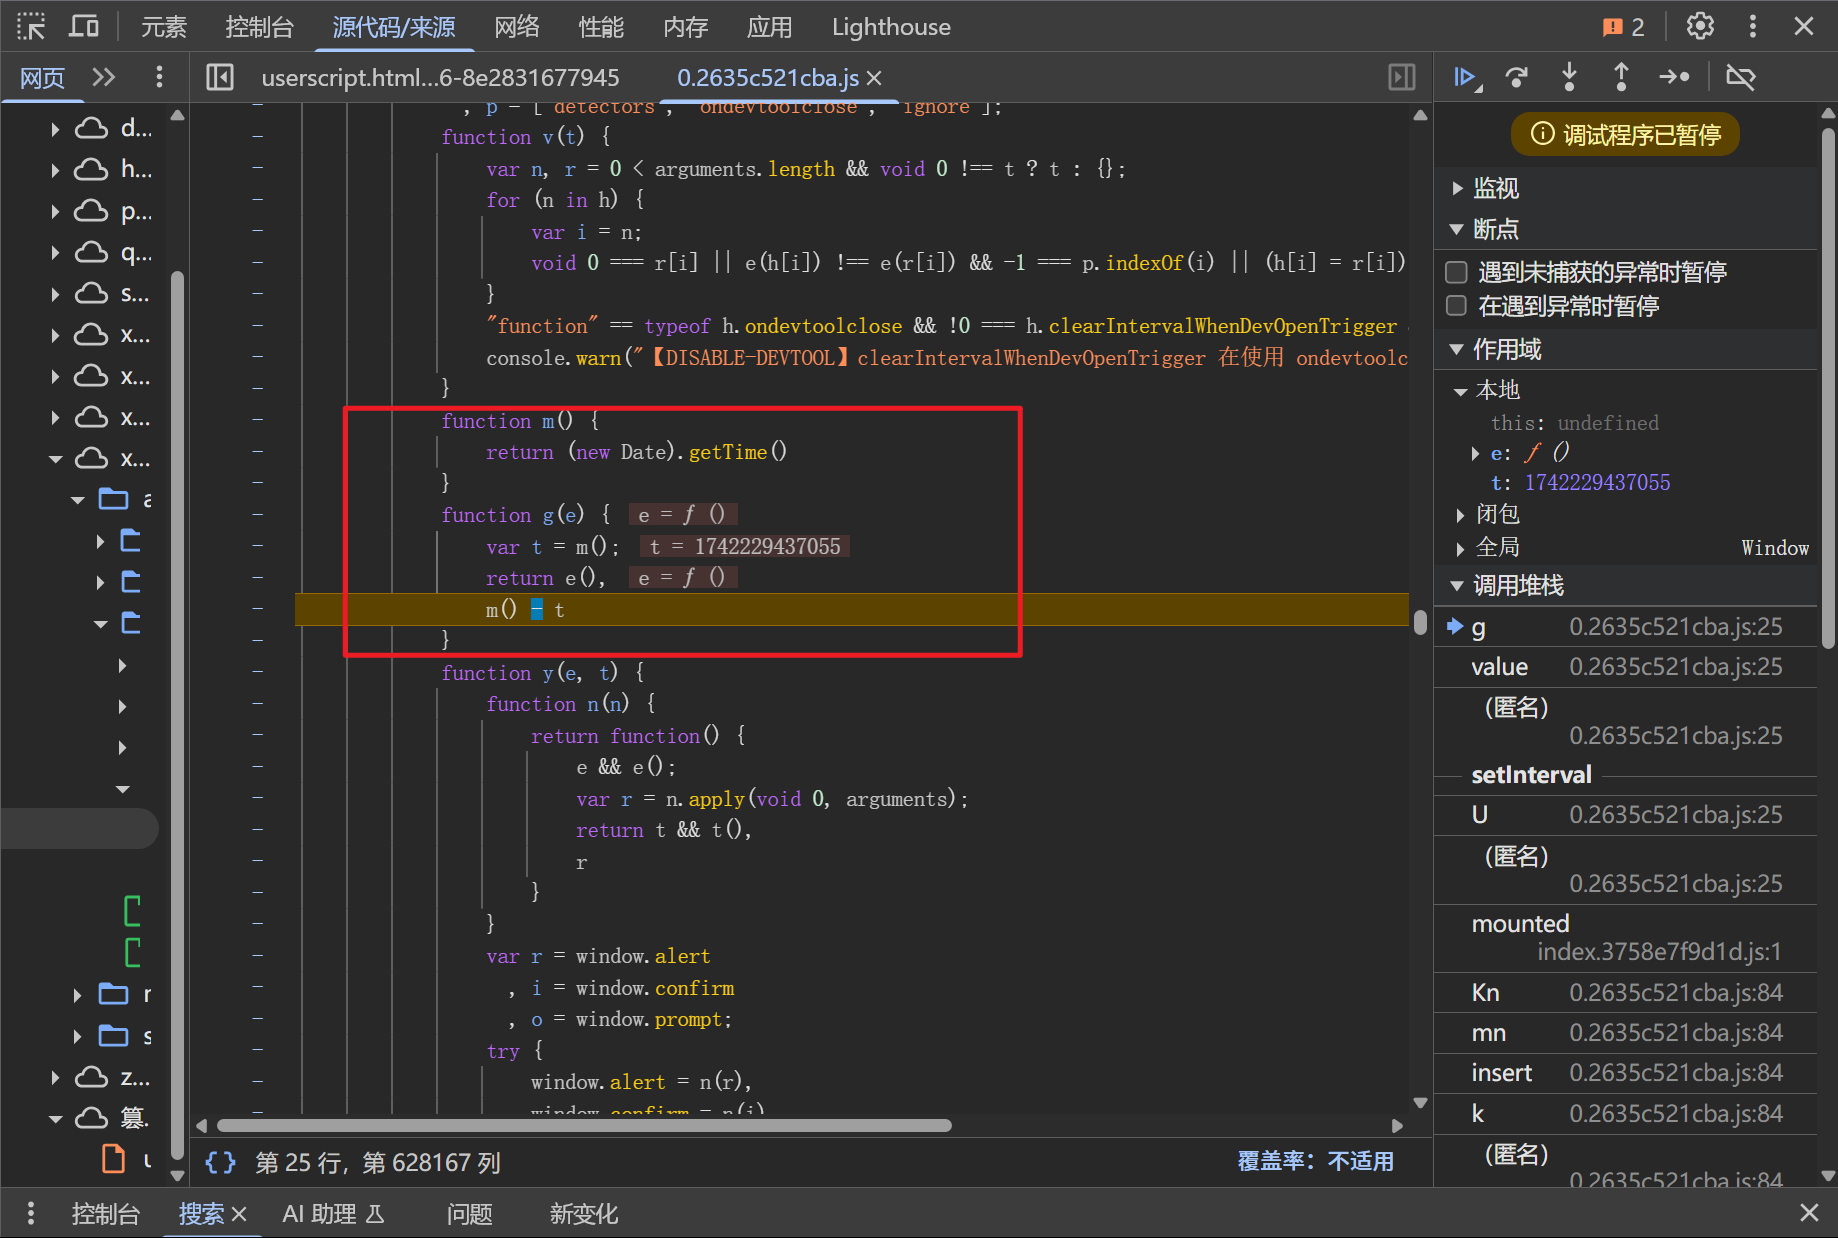Step over next function call
1838x1238 pixels.
(1517, 77)
